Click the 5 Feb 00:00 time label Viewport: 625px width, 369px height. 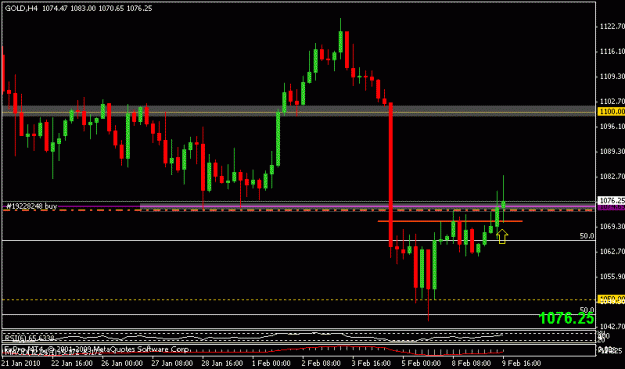(x=421, y=363)
